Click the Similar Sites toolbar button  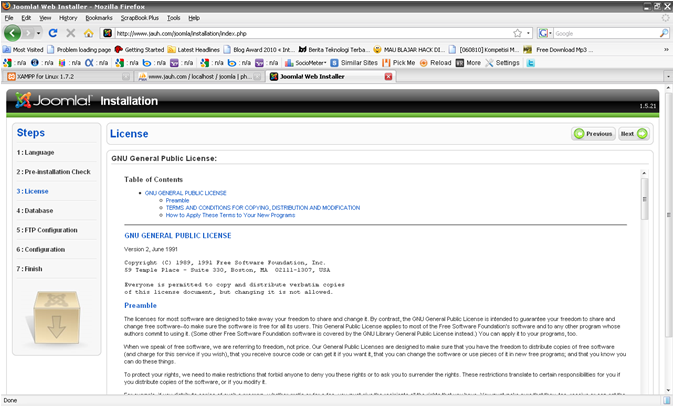354,63
